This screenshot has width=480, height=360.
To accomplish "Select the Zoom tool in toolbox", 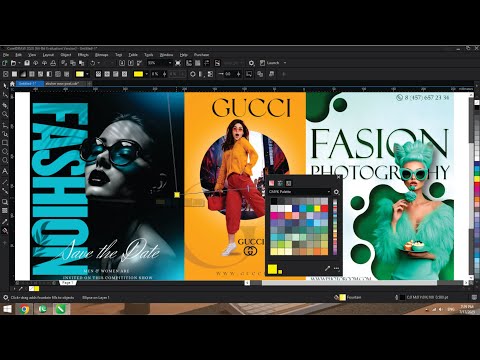I will tap(5, 114).
